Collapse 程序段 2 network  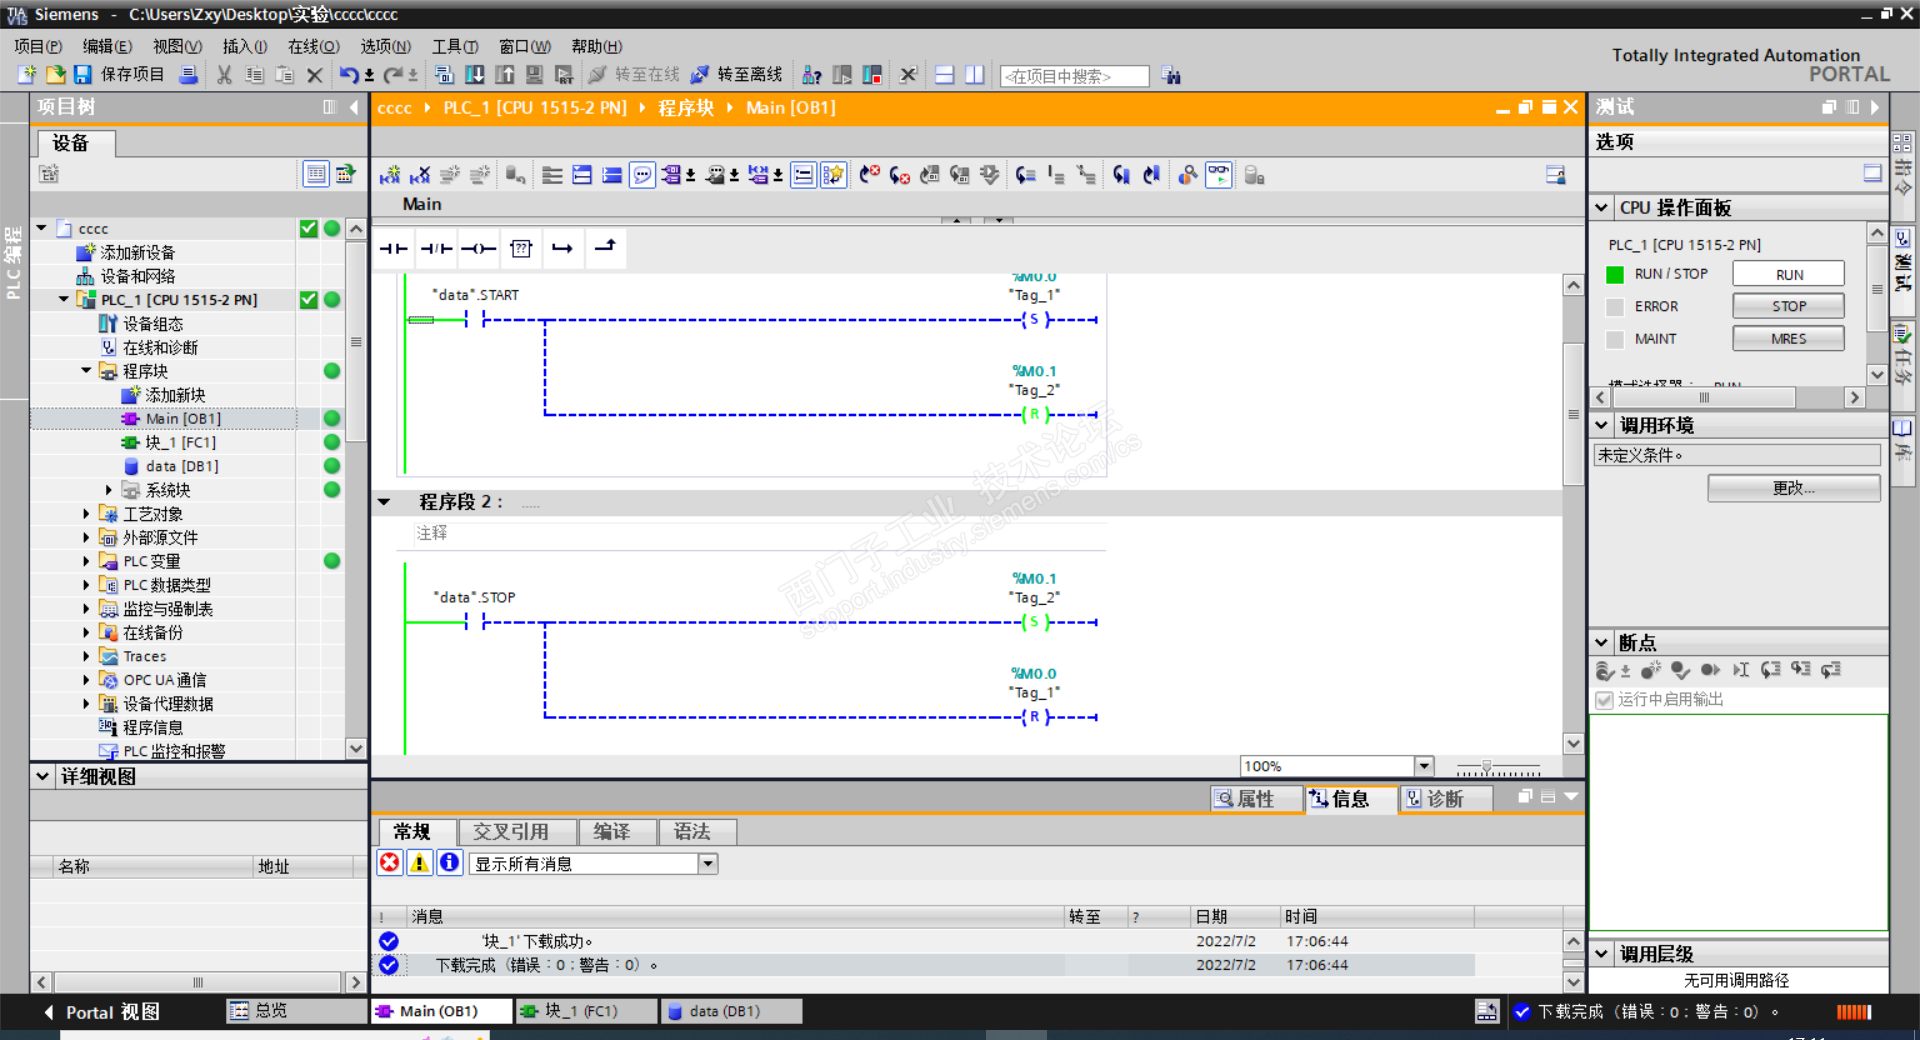pyautogui.click(x=384, y=502)
